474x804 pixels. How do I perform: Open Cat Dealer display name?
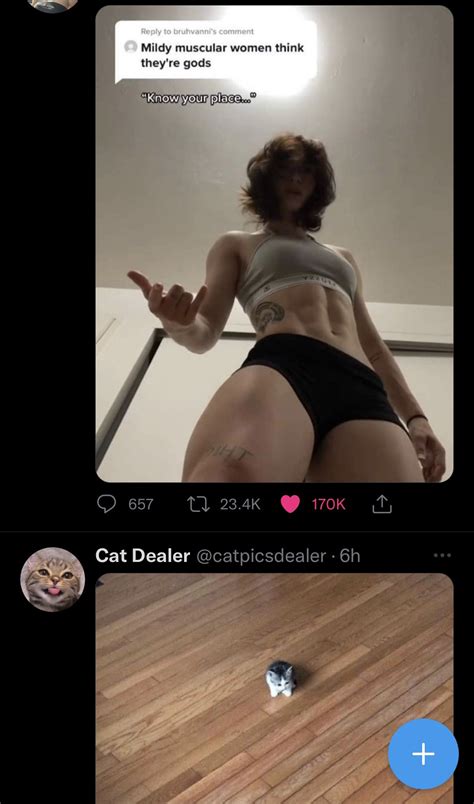coord(143,556)
